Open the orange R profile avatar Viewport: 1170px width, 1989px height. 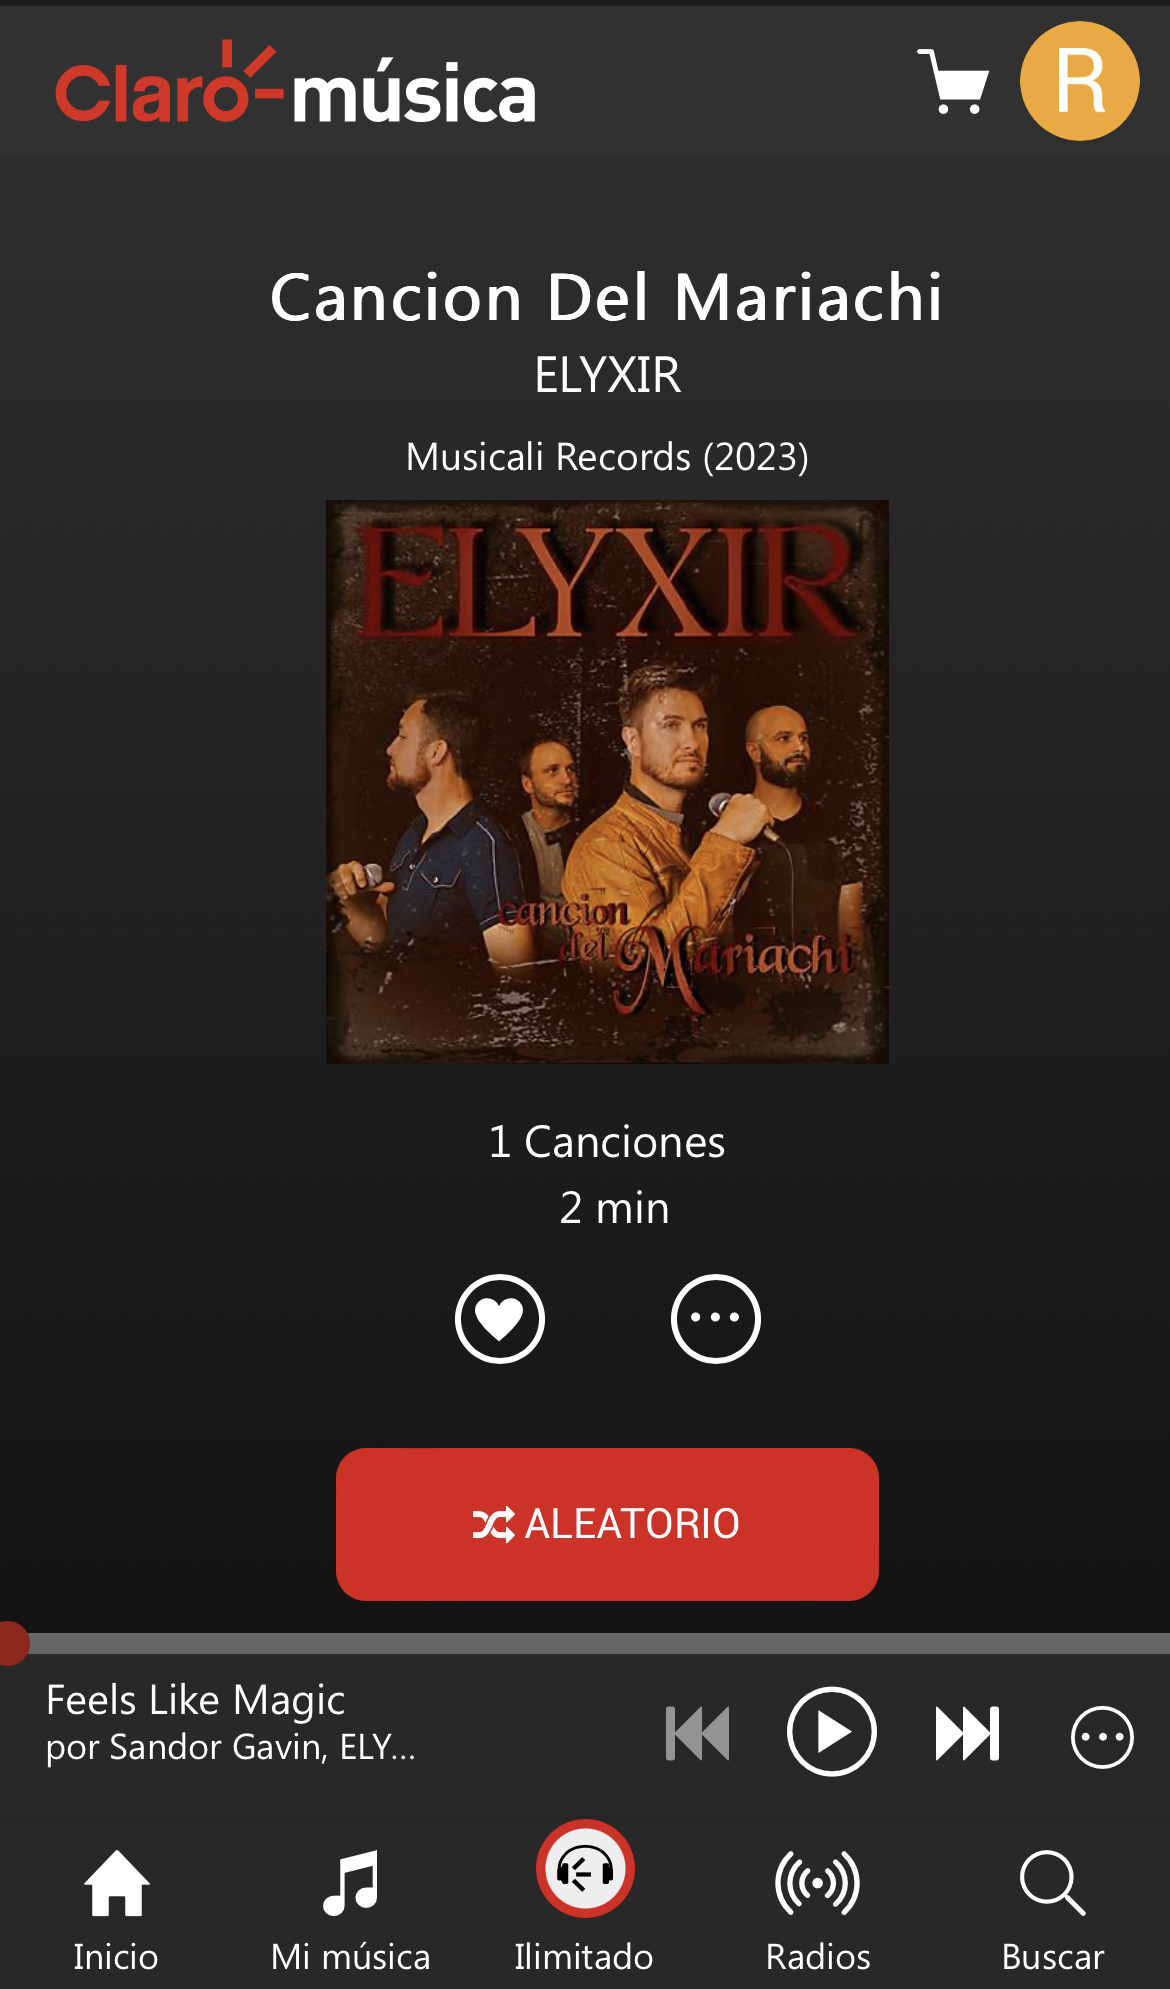click(1079, 81)
